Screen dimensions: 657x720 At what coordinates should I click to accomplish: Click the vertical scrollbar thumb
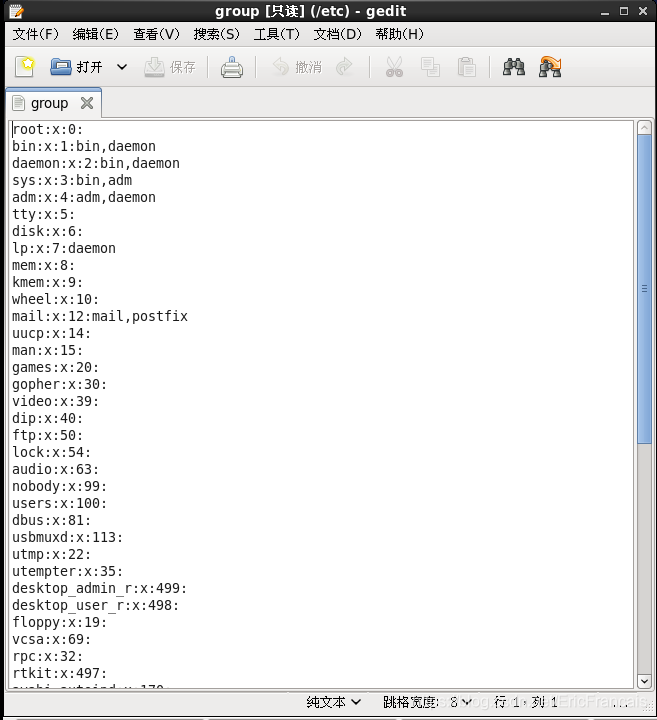tap(645, 289)
